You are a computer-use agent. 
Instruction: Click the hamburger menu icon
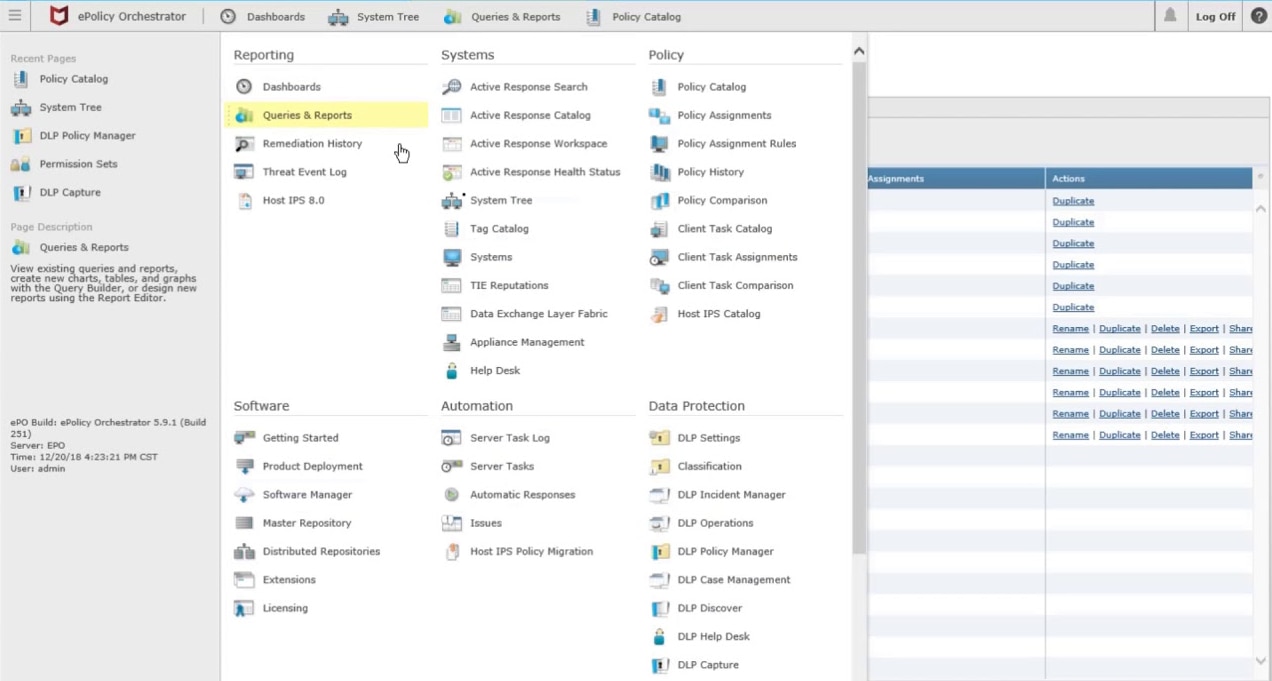(x=14, y=15)
